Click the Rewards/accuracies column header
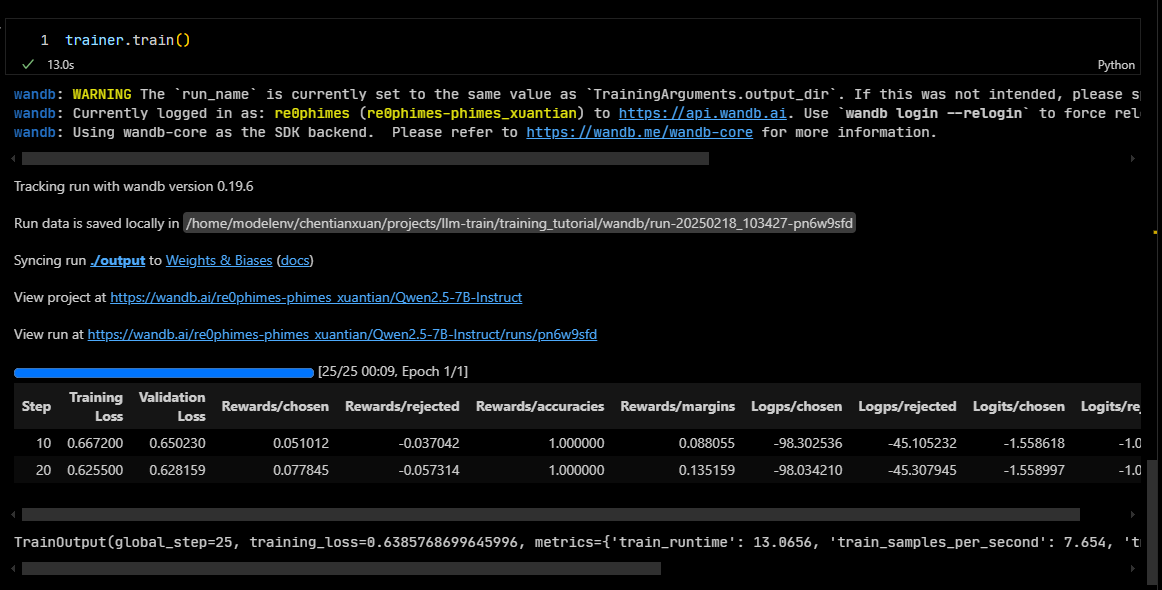The width and height of the screenshot is (1162, 590). [540, 406]
